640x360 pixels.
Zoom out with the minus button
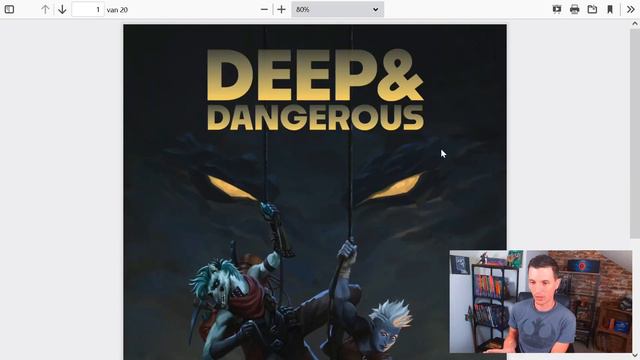[x=264, y=9]
